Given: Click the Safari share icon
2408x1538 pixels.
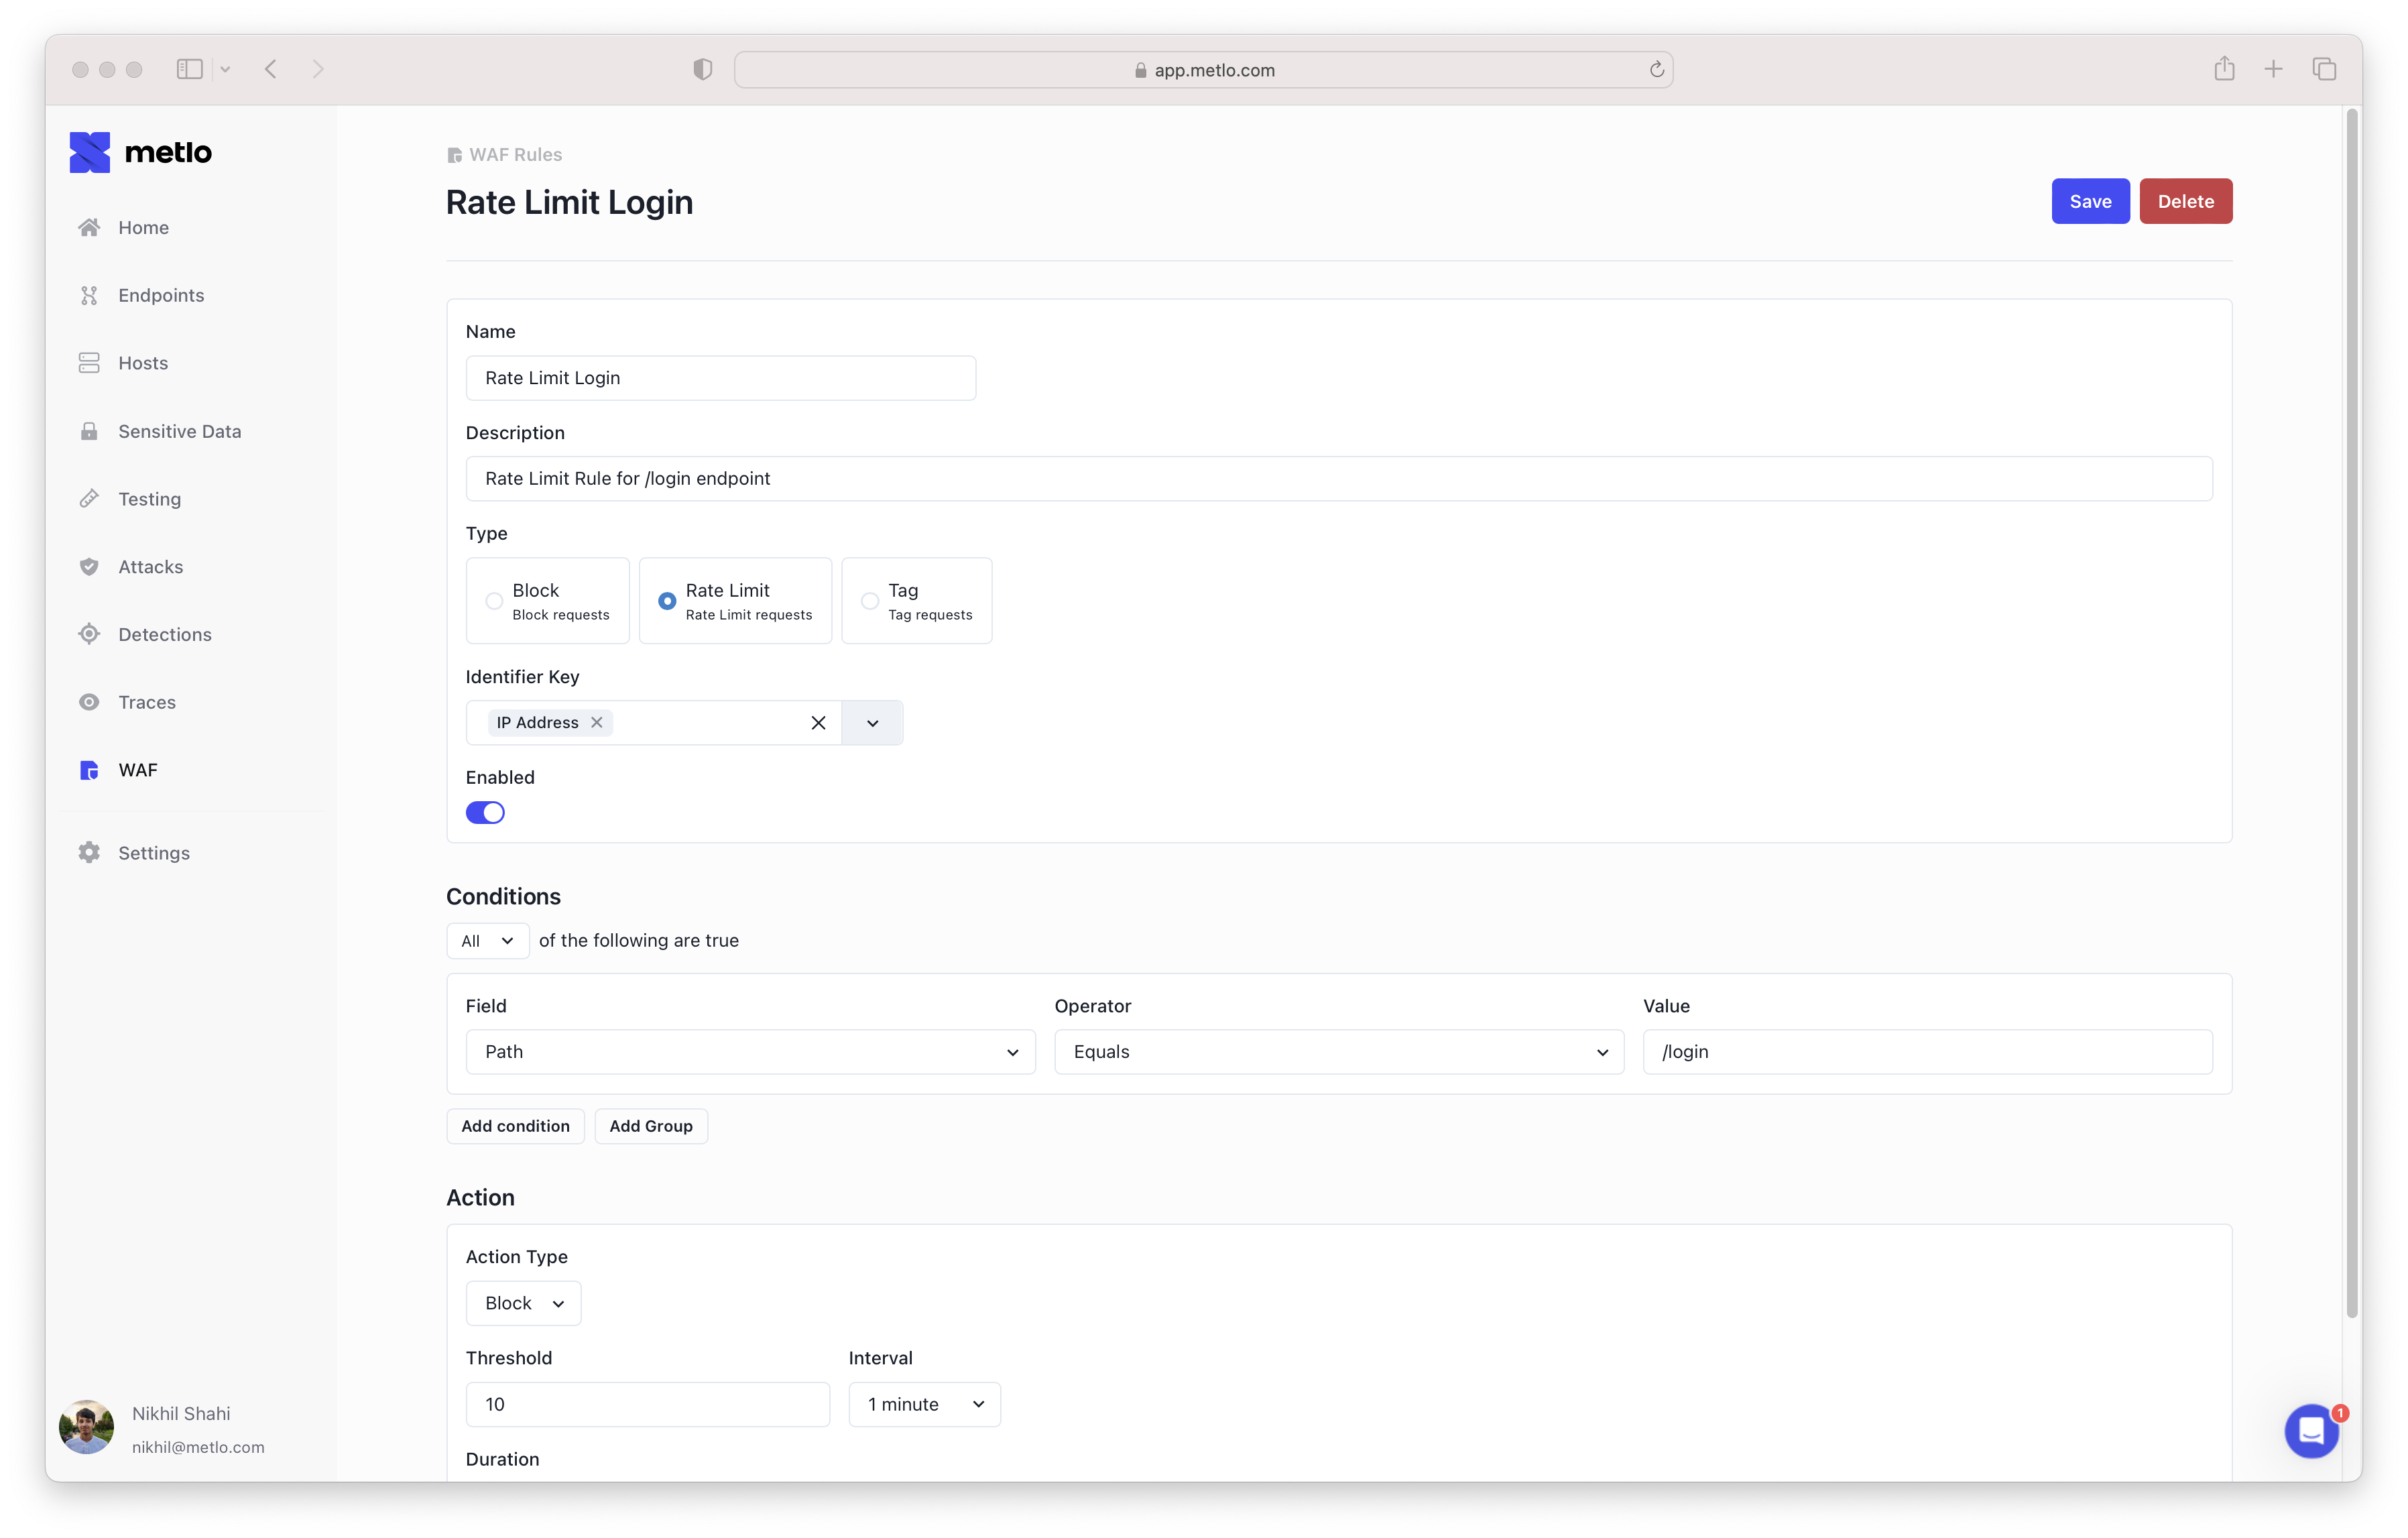Looking at the screenshot, I should pyautogui.click(x=2224, y=69).
